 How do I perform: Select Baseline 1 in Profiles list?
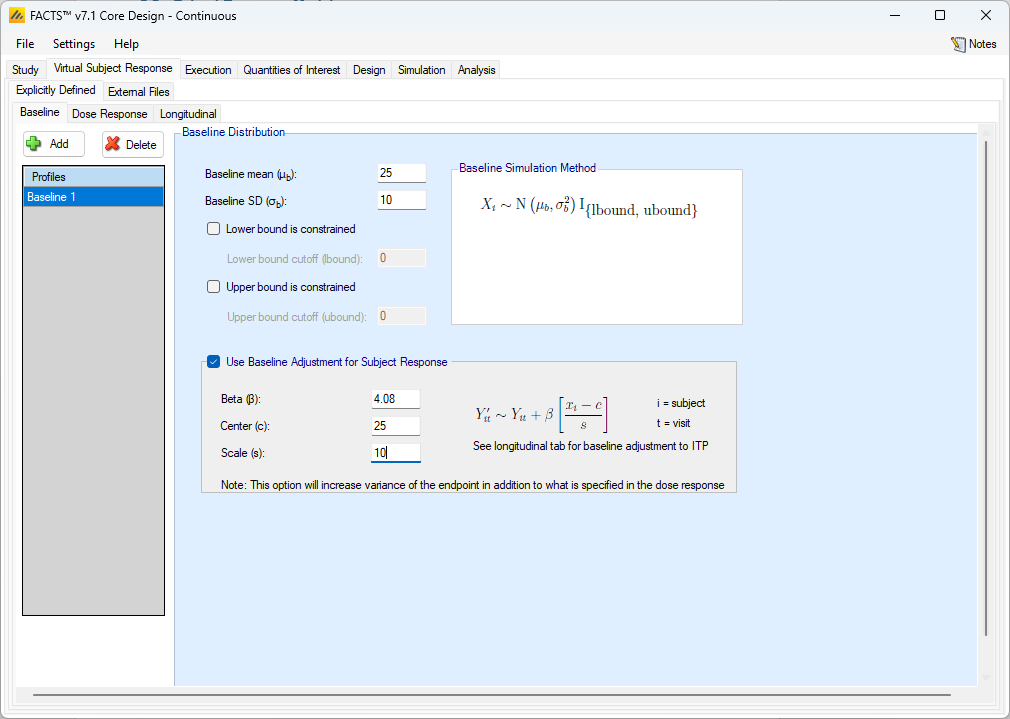(x=93, y=197)
